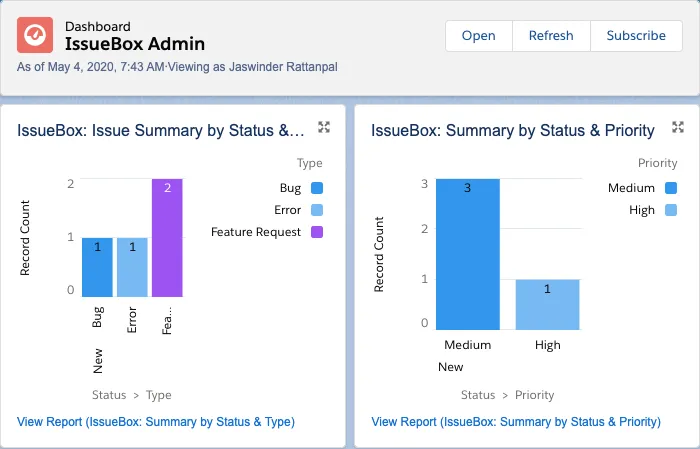
Task: Select the Medium priority bar with value 3
Action: coord(468,254)
